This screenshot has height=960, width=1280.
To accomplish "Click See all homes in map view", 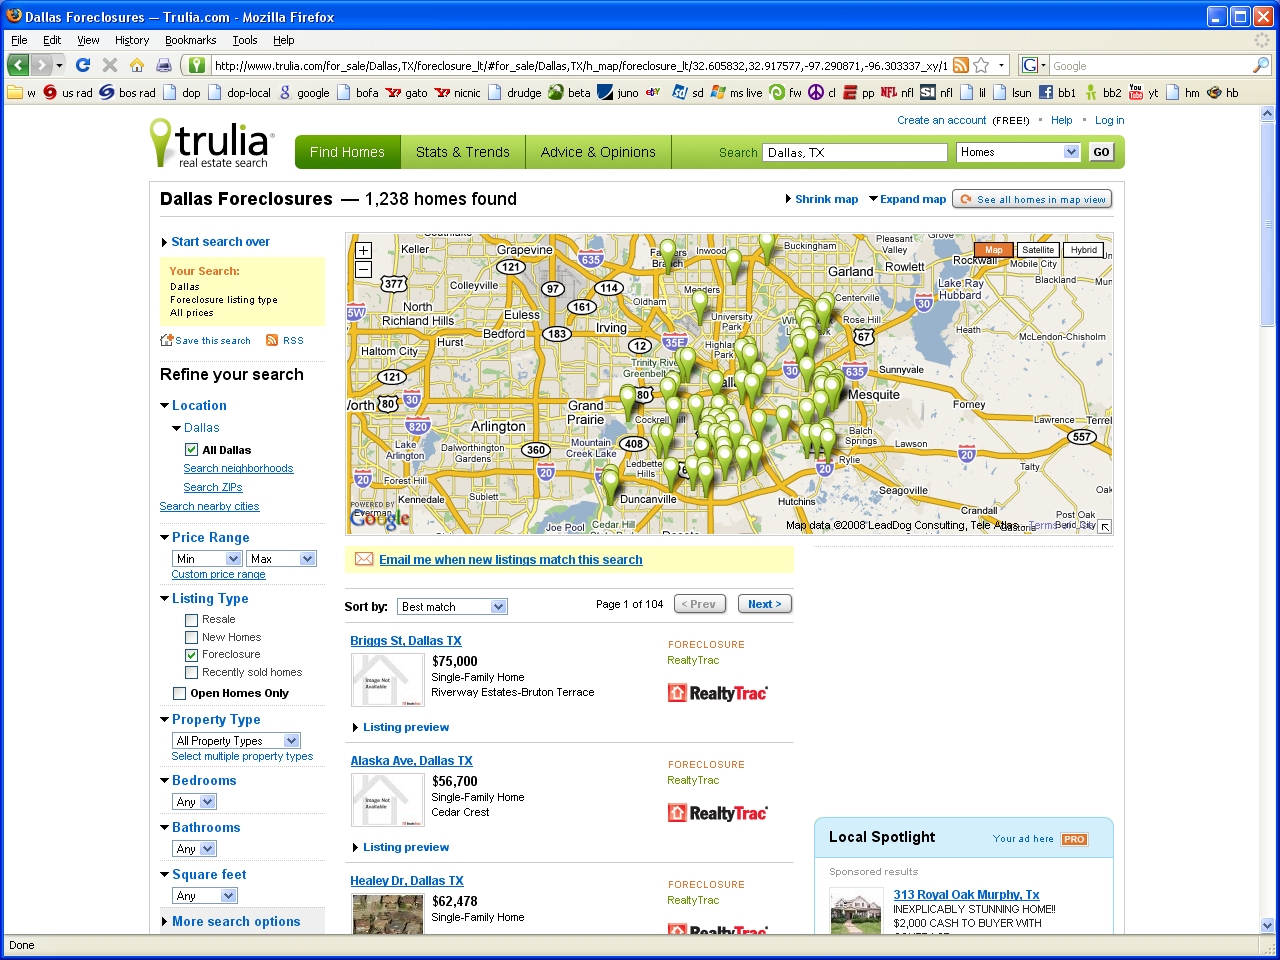I will [x=1032, y=199].
